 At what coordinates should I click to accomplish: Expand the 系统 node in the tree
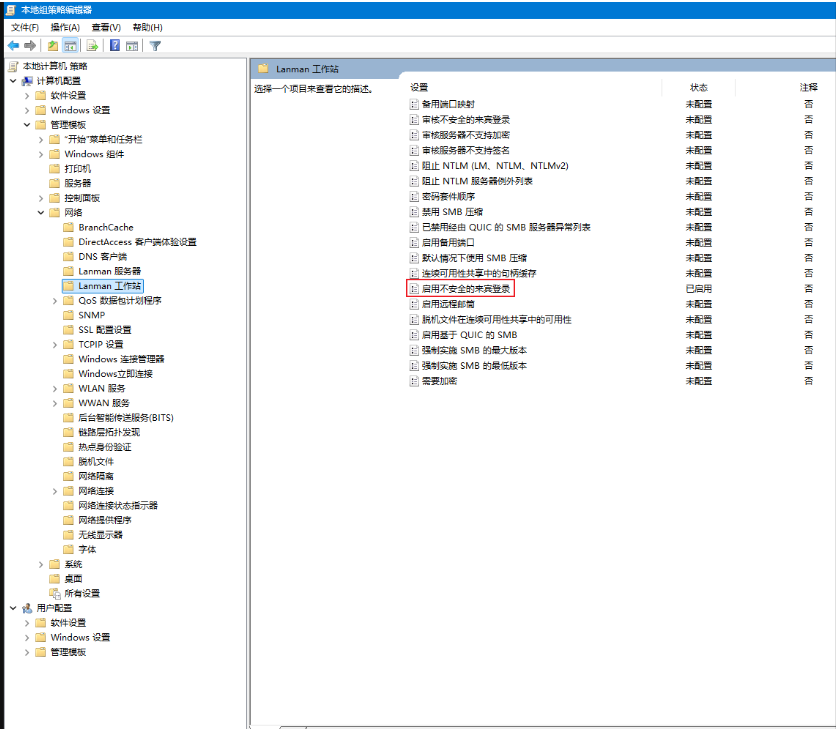[x=39, y=563]
